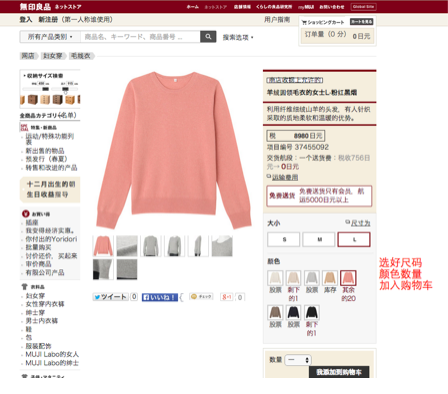View the grey sweater front thumbnail

point(150,246)
